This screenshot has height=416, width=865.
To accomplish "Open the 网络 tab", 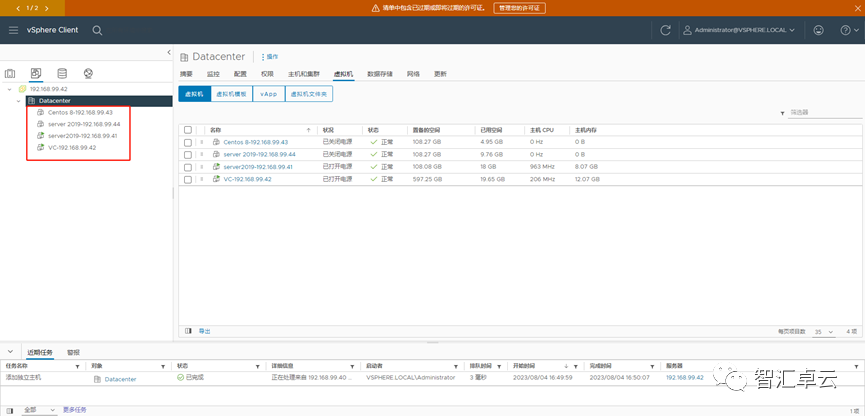I will (413, 74).
